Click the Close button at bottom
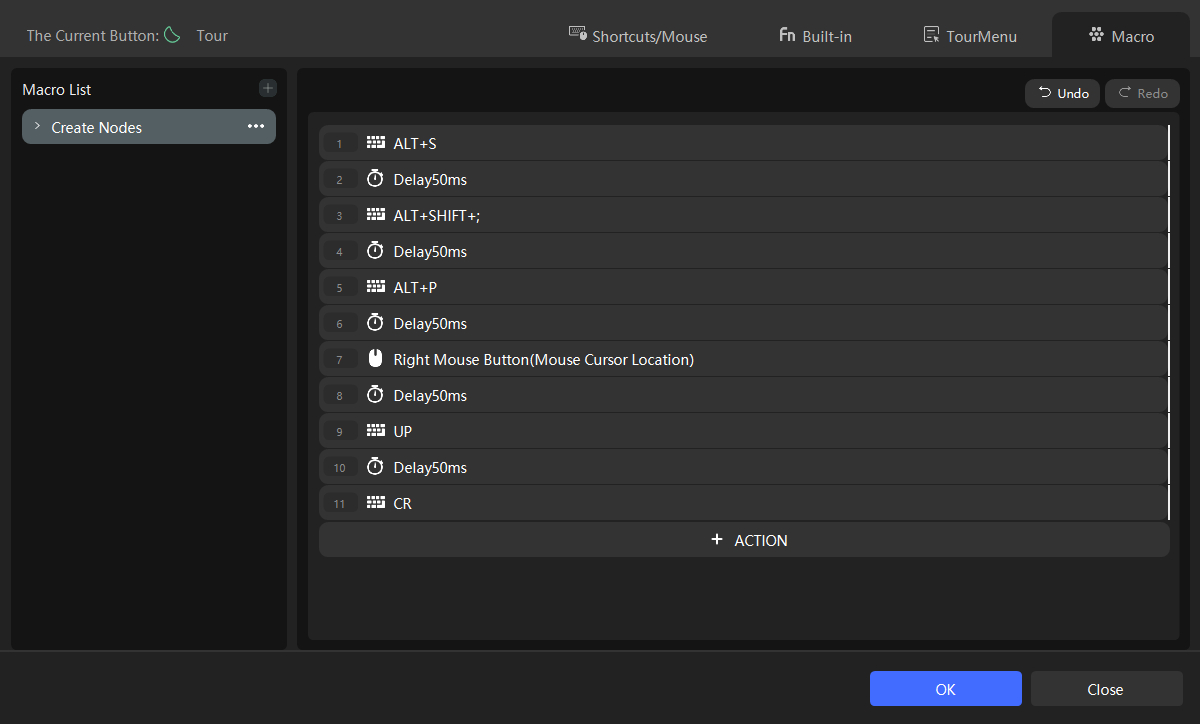1200x724 pixels. [1106, 689]
